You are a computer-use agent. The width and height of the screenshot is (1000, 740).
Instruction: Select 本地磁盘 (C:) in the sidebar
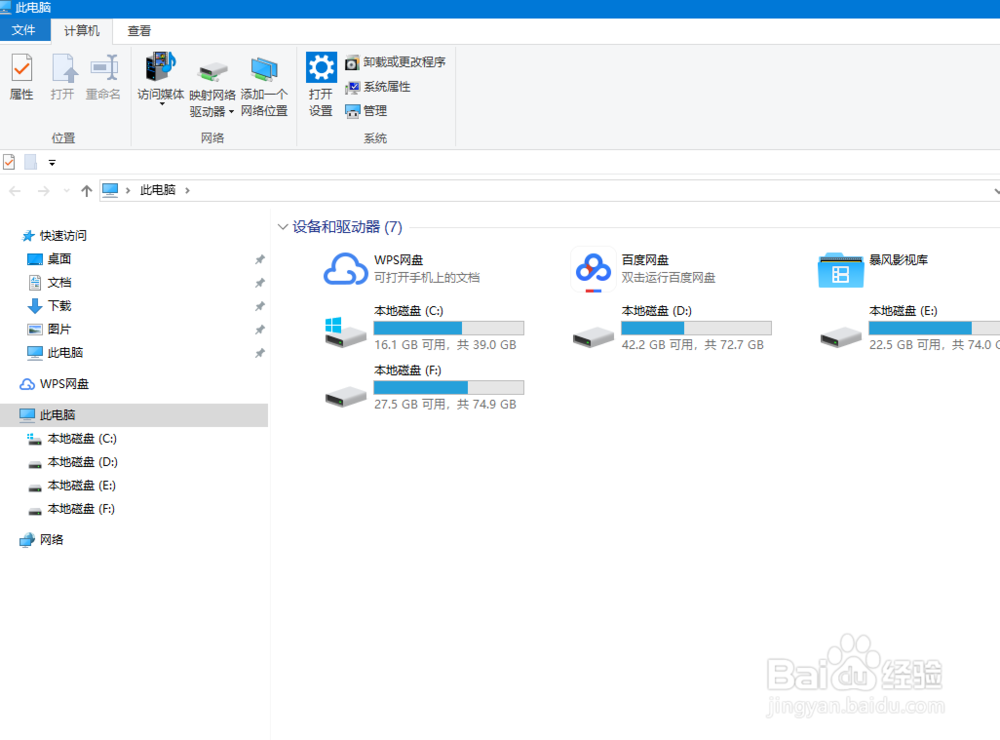80,438
